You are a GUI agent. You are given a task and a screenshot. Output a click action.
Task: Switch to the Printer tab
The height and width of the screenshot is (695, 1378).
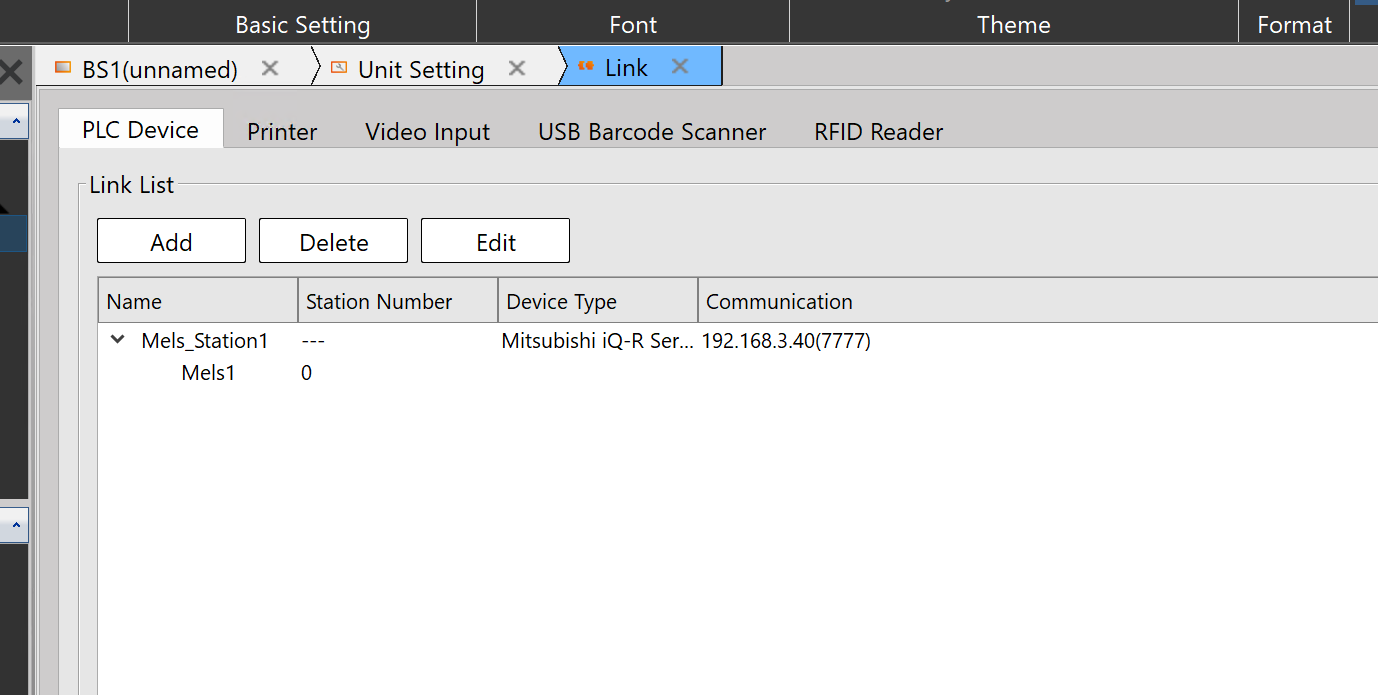pos(282,132)
